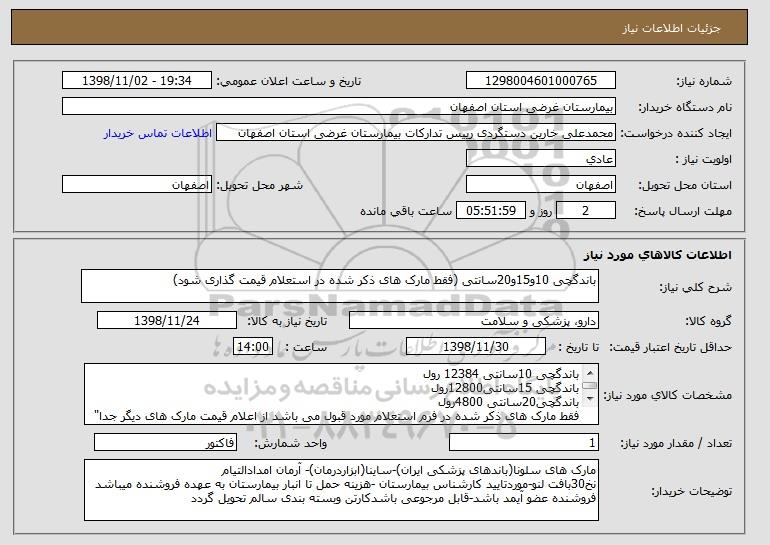Click request creator field 'محمدعلی خارین دستگردی'
770x545 pixels.
coord(416,133)
